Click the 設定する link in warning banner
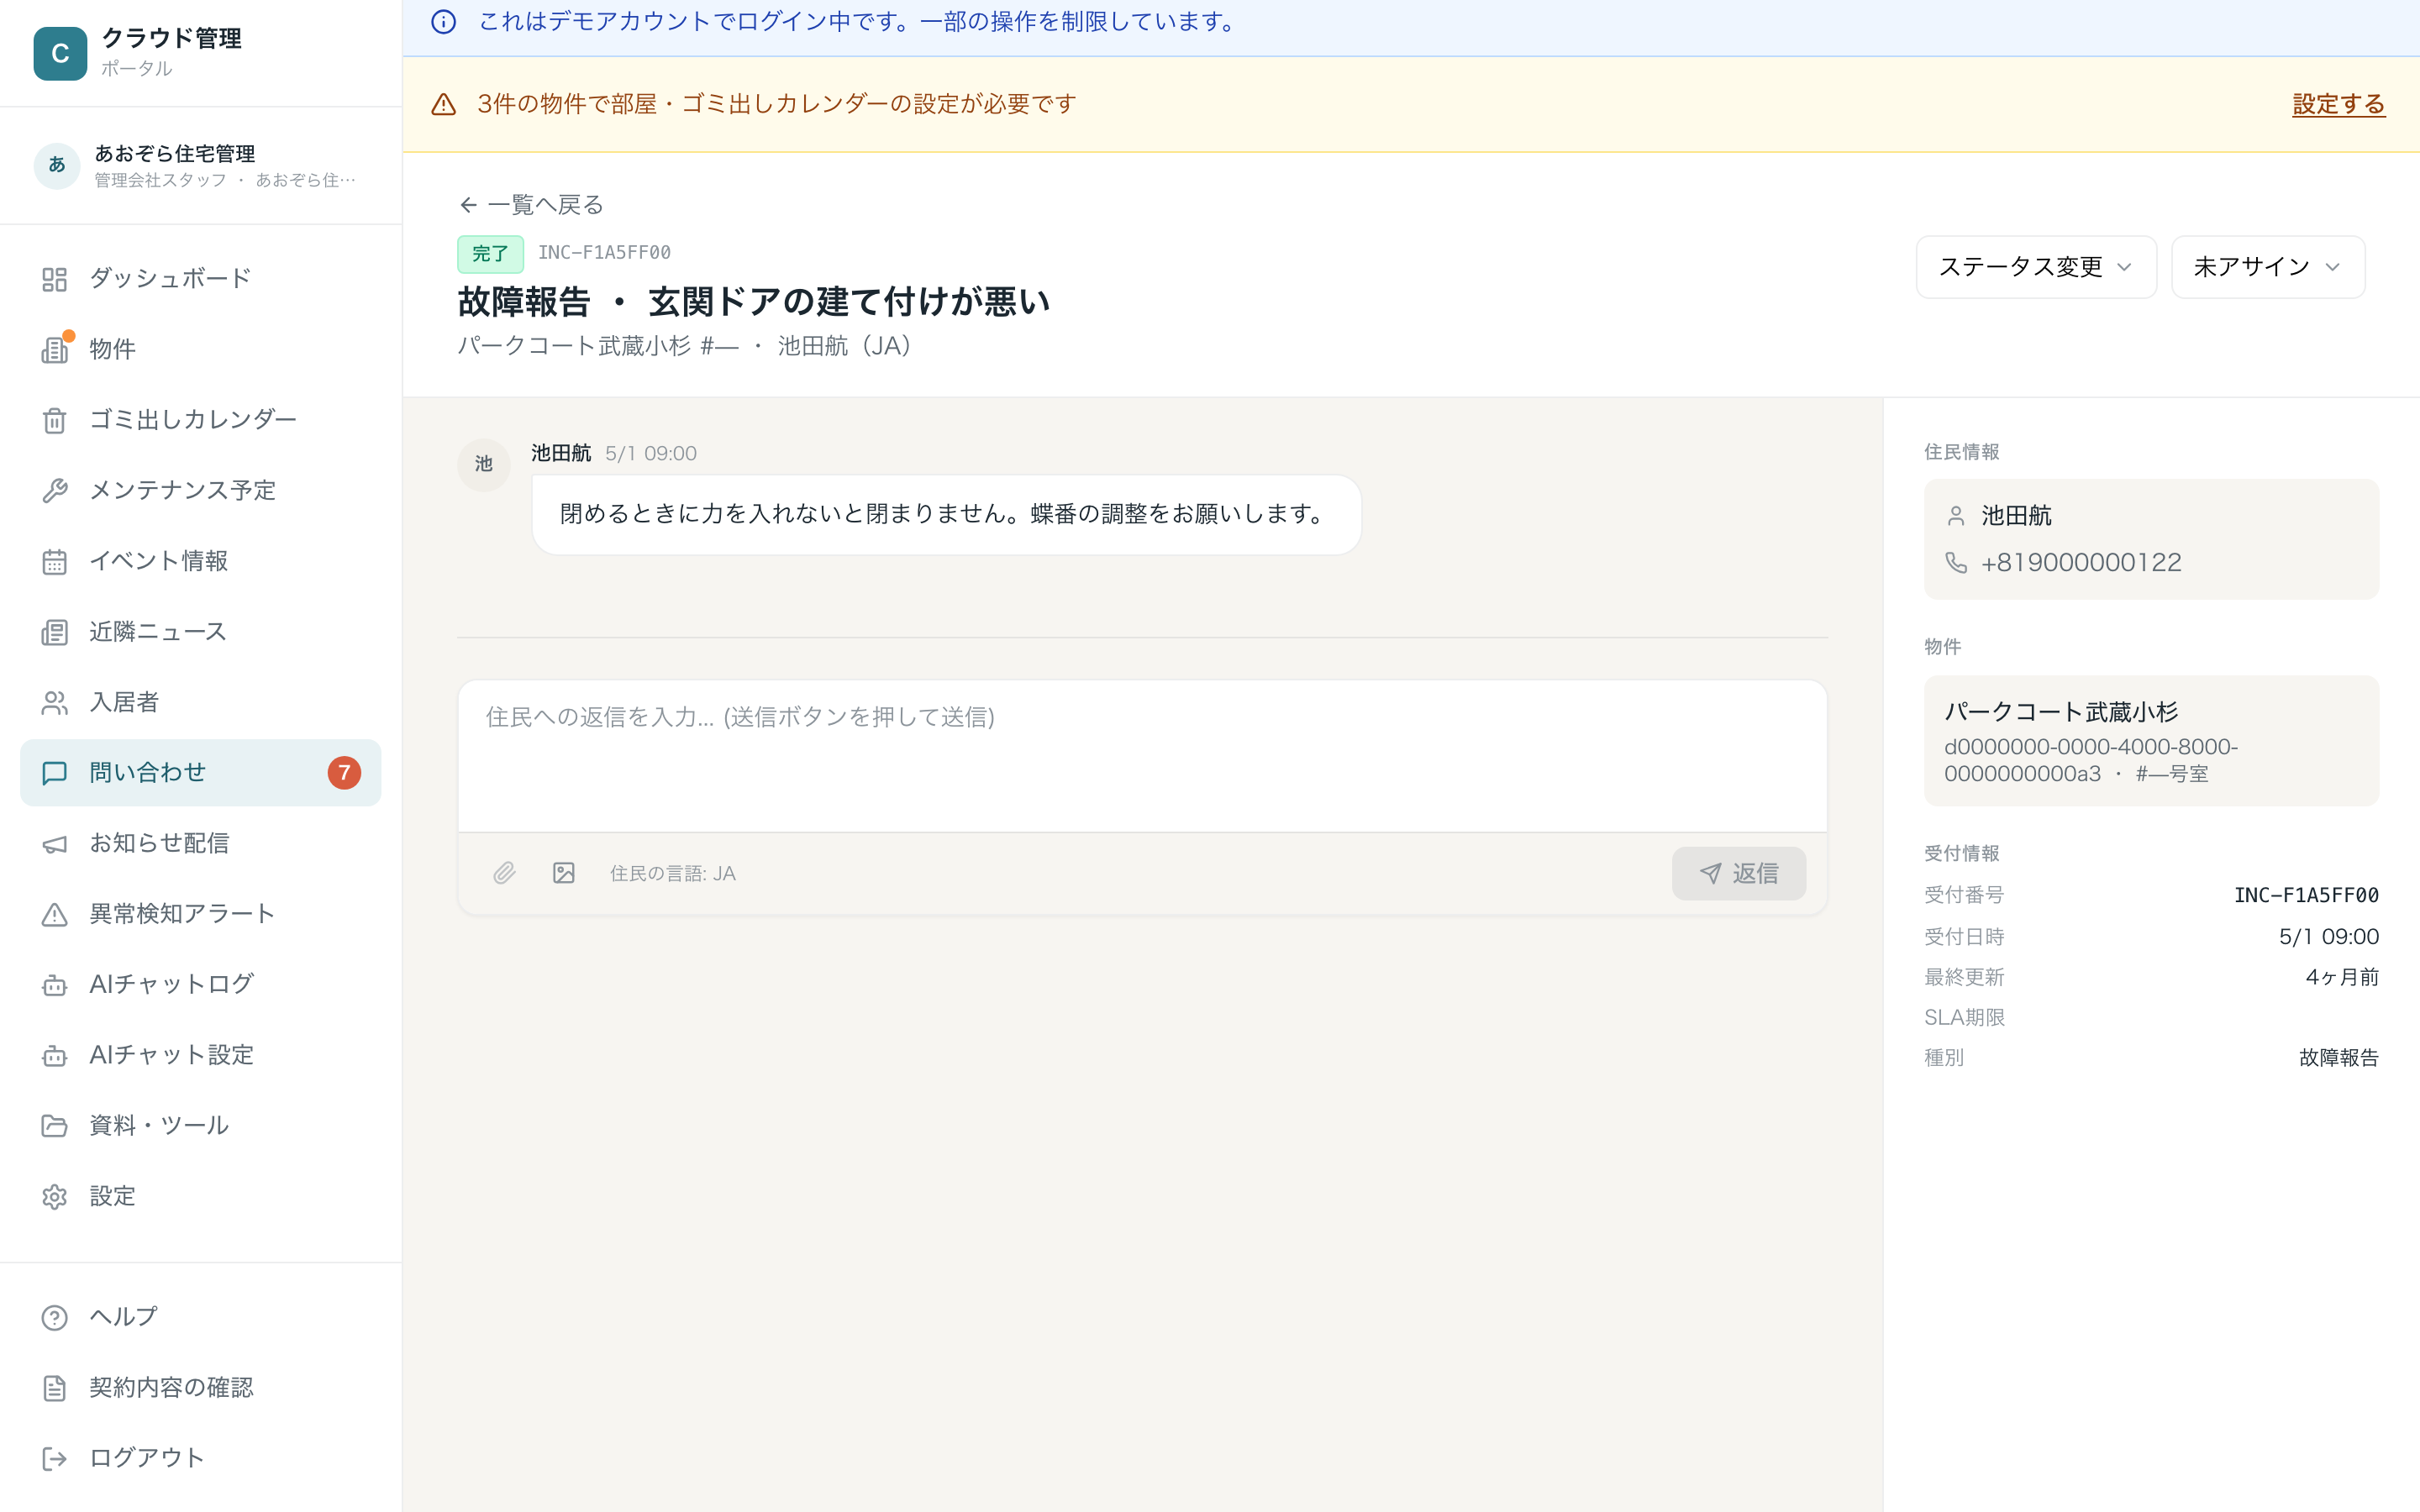Viewport: 2420px width, 1512px height. point(2338,104)
